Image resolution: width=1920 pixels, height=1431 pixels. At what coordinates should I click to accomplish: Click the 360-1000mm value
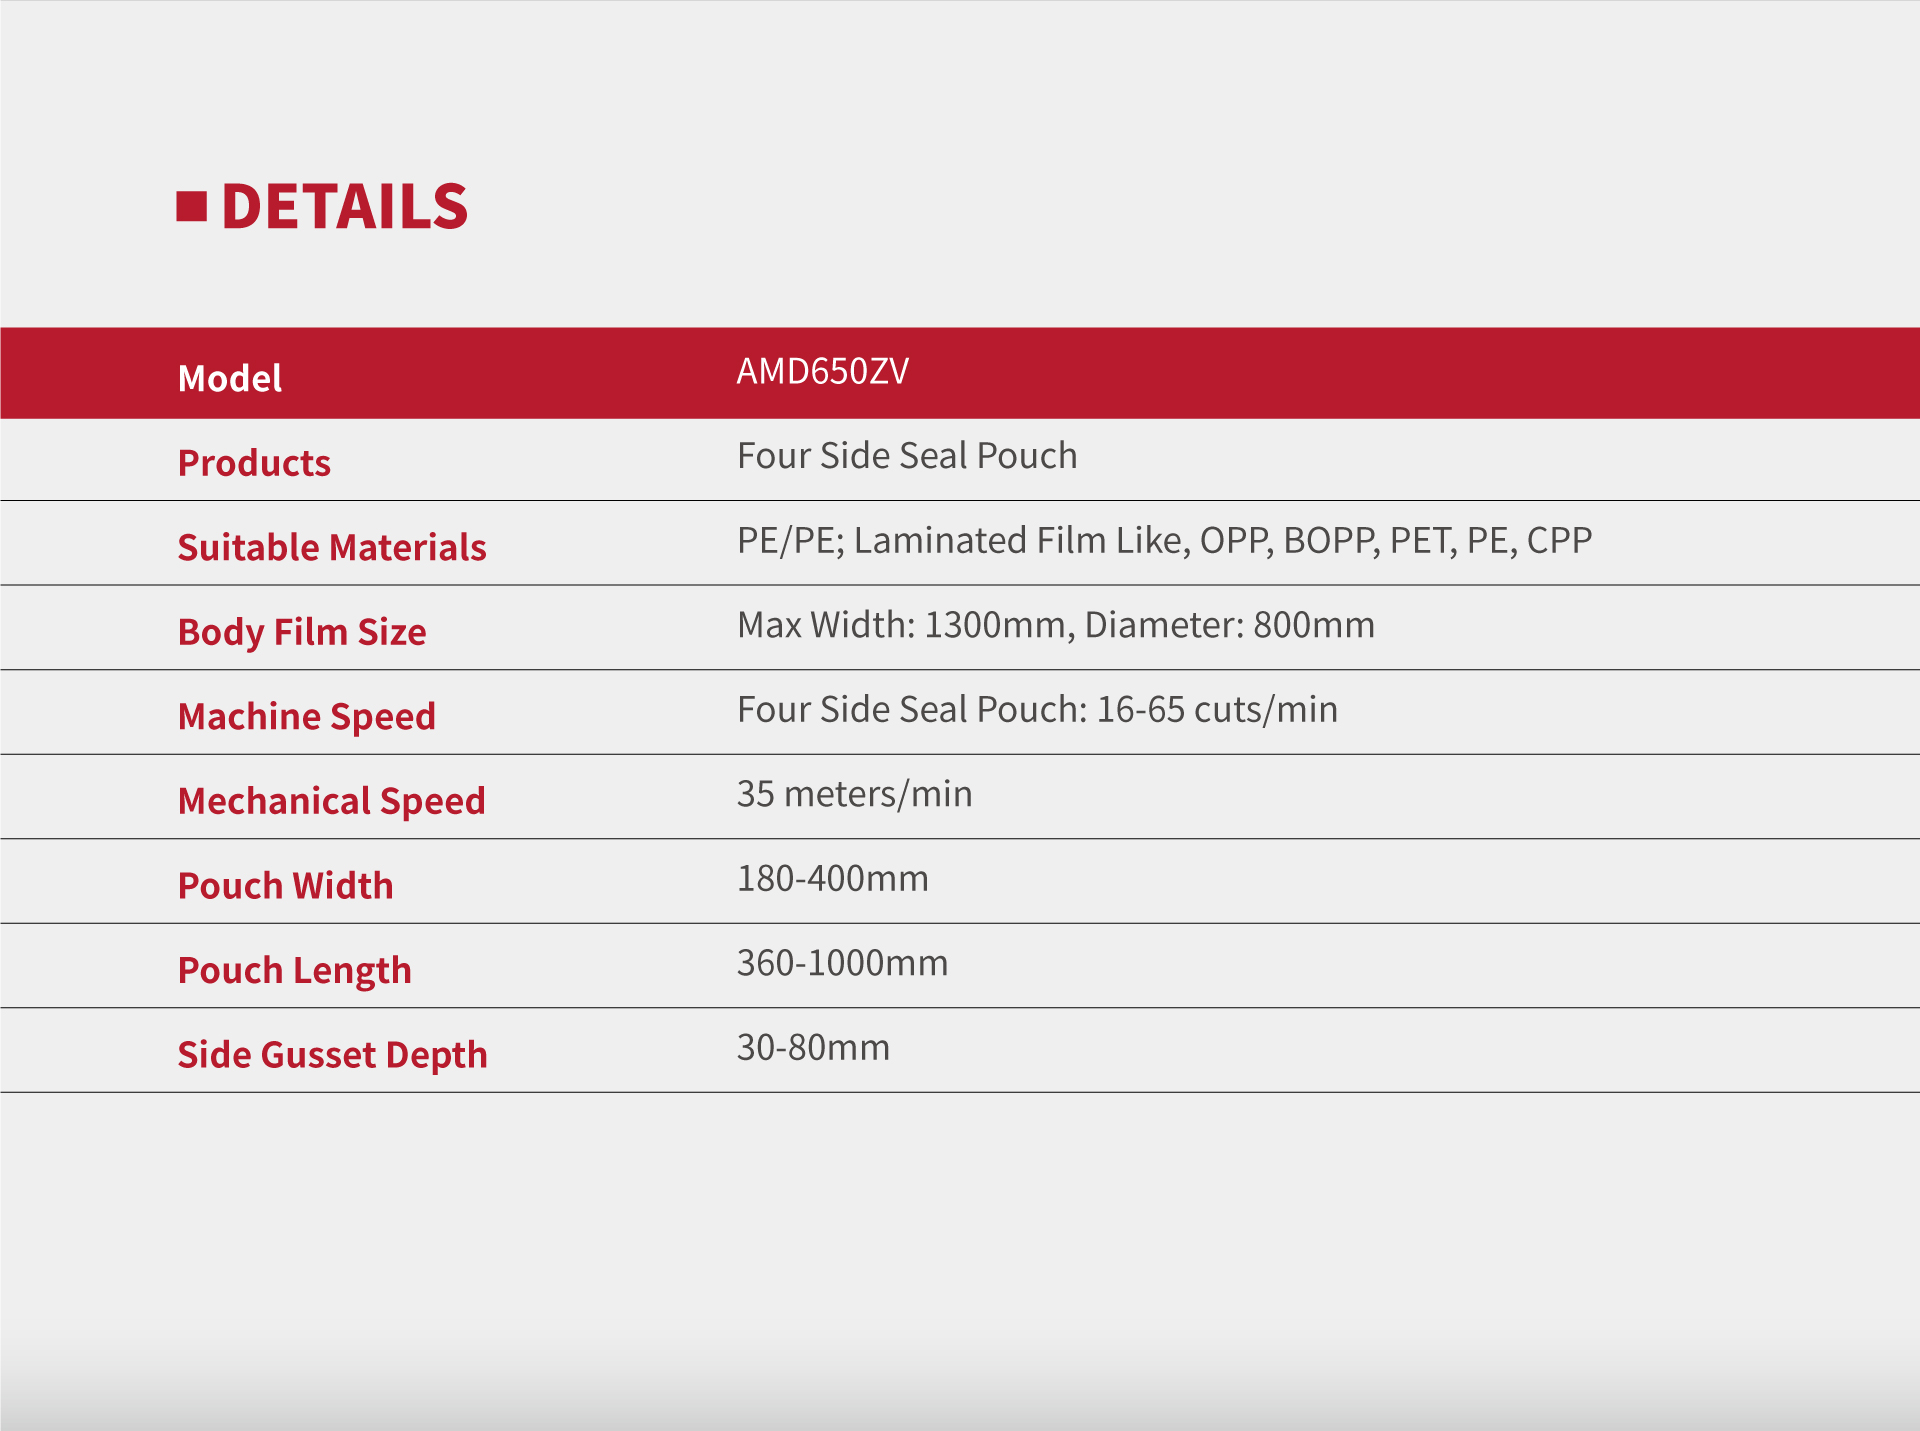[x=842, y=963]
